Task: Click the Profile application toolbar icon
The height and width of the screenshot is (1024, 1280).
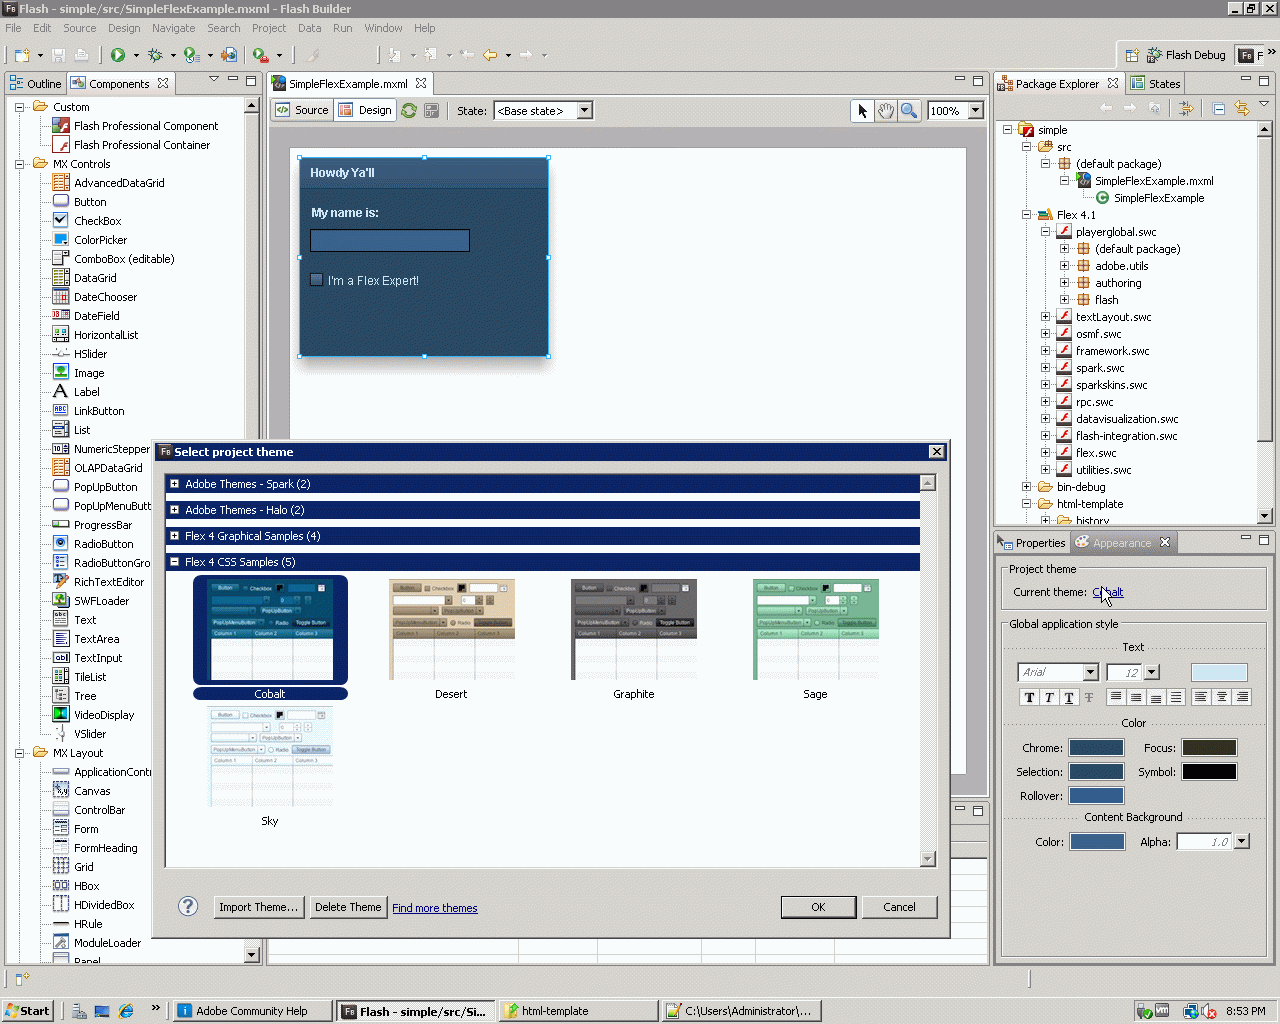Action: (192, 55)
